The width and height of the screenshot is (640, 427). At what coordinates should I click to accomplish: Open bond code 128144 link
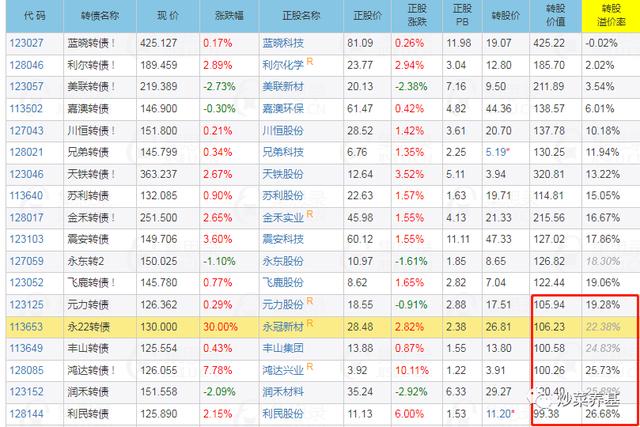27,414
